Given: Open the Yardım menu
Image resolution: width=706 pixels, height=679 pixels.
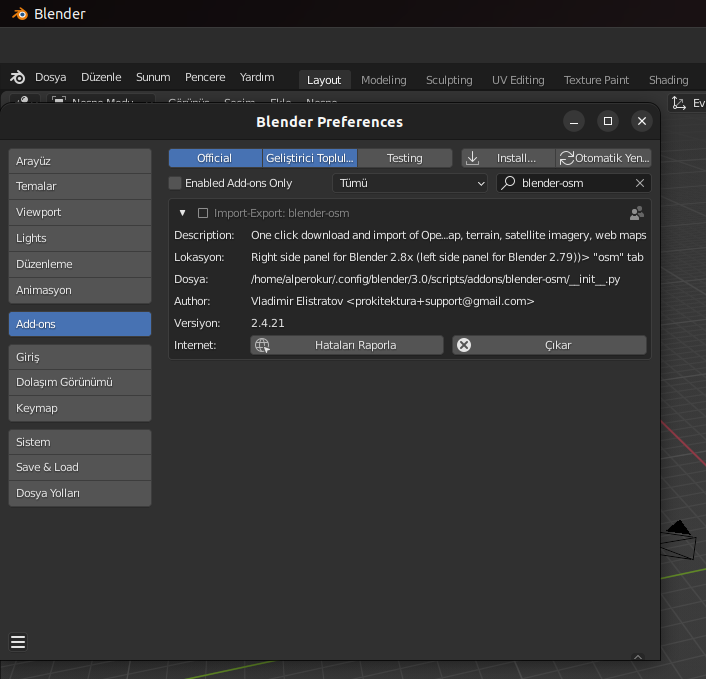Looking at the screenshot, I should click(x=257, y=77).
